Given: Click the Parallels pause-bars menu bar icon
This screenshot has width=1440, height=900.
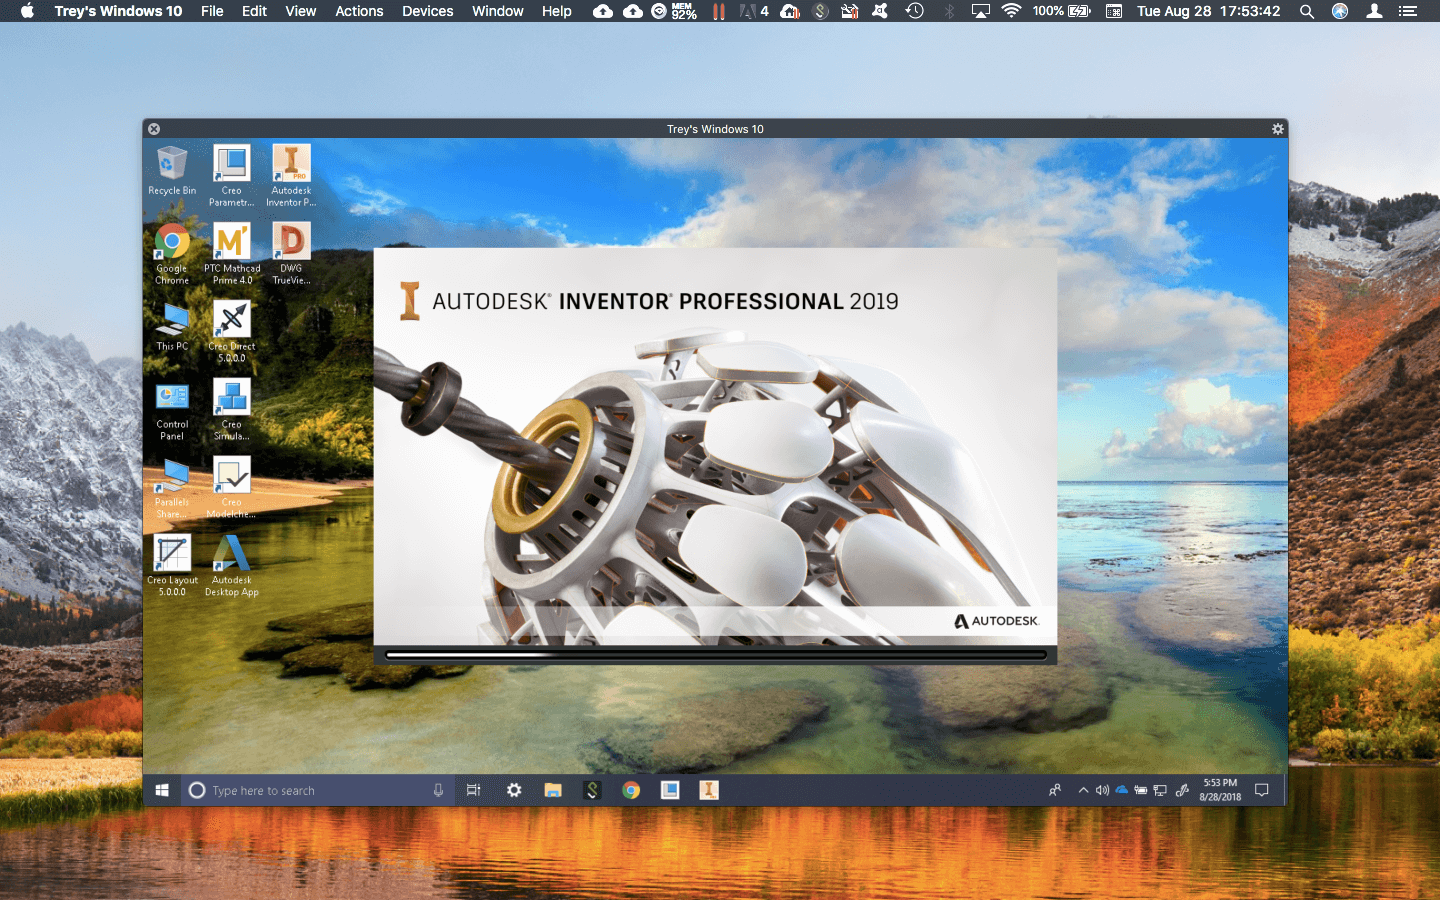Looking at the screenshot, I should [x=718, y=11].
